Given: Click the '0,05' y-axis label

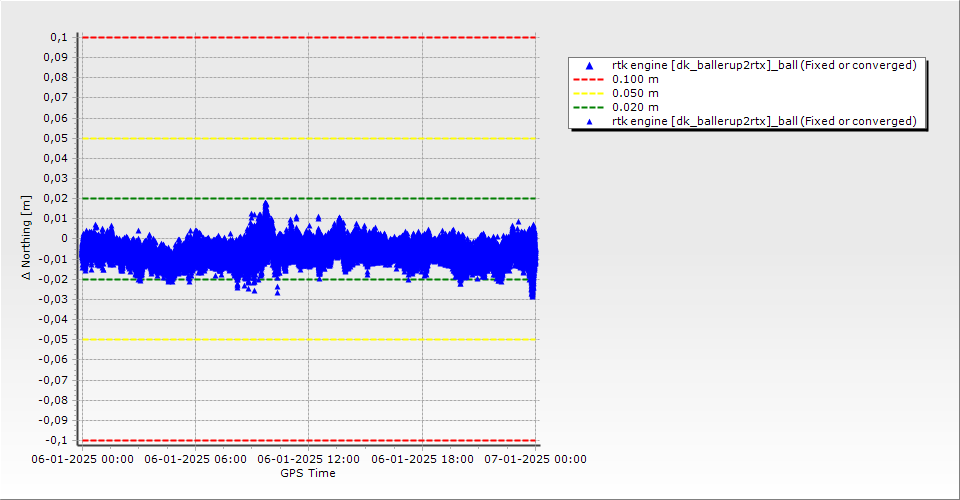Looking at the screenshot, I should 56,138.
